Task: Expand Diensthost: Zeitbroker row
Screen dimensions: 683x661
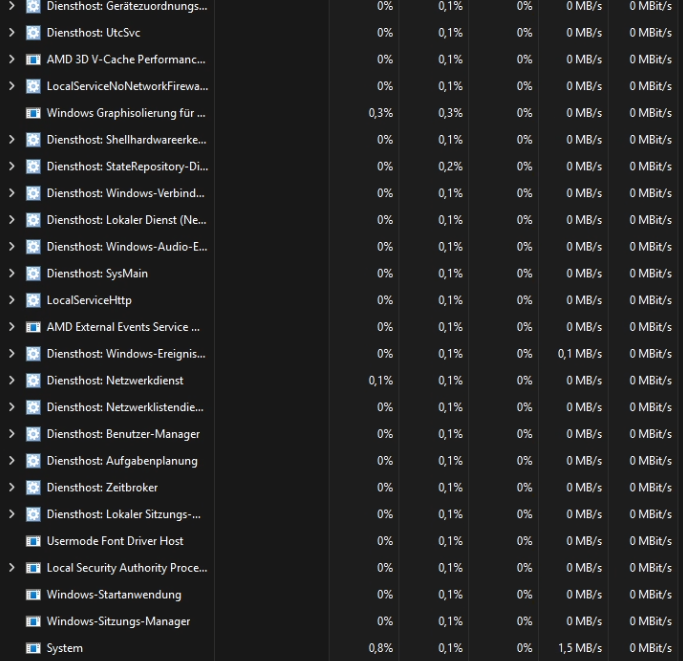Action: coord(12,488)
